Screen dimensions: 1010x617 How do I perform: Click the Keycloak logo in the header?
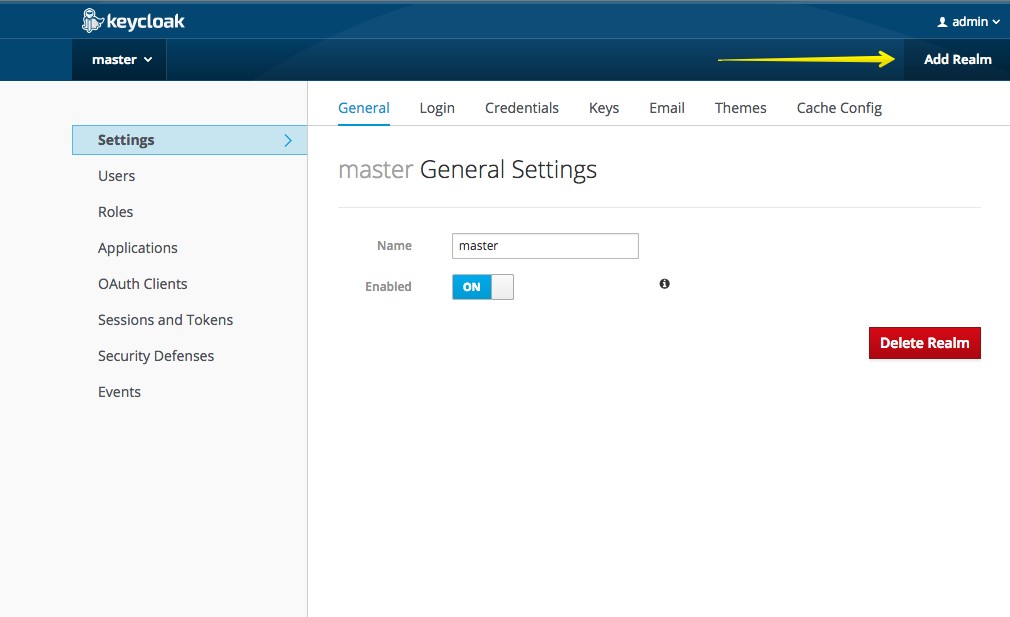click(133, 20)
